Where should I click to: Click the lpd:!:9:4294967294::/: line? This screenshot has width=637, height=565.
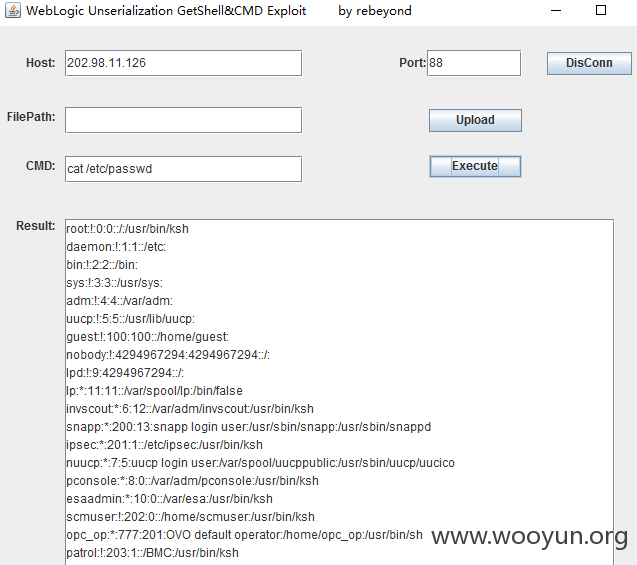(125, 373)
